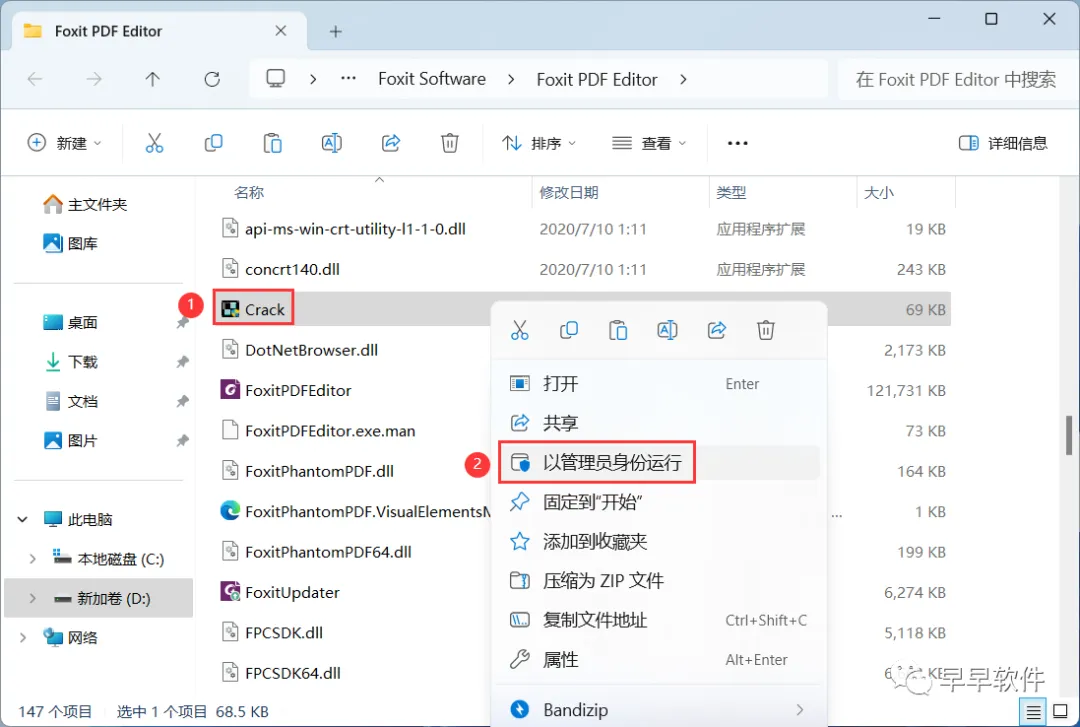Switch to the large thumbnails view icon
Screen dimensions: 1080x727
pyautogui.click(x=1061, y=711)
